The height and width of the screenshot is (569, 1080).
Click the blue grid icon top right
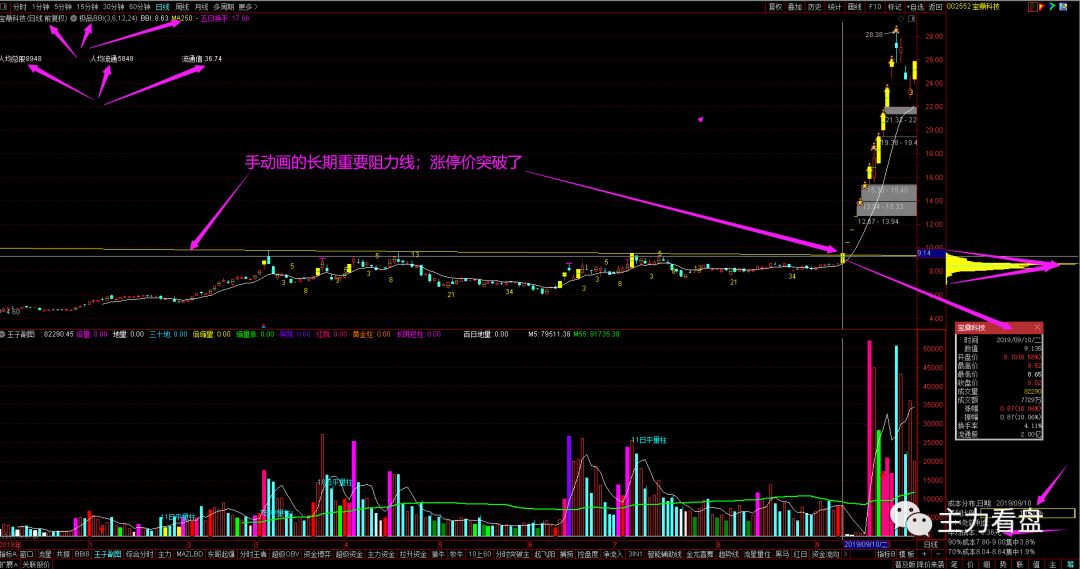tap(1063, 7)
